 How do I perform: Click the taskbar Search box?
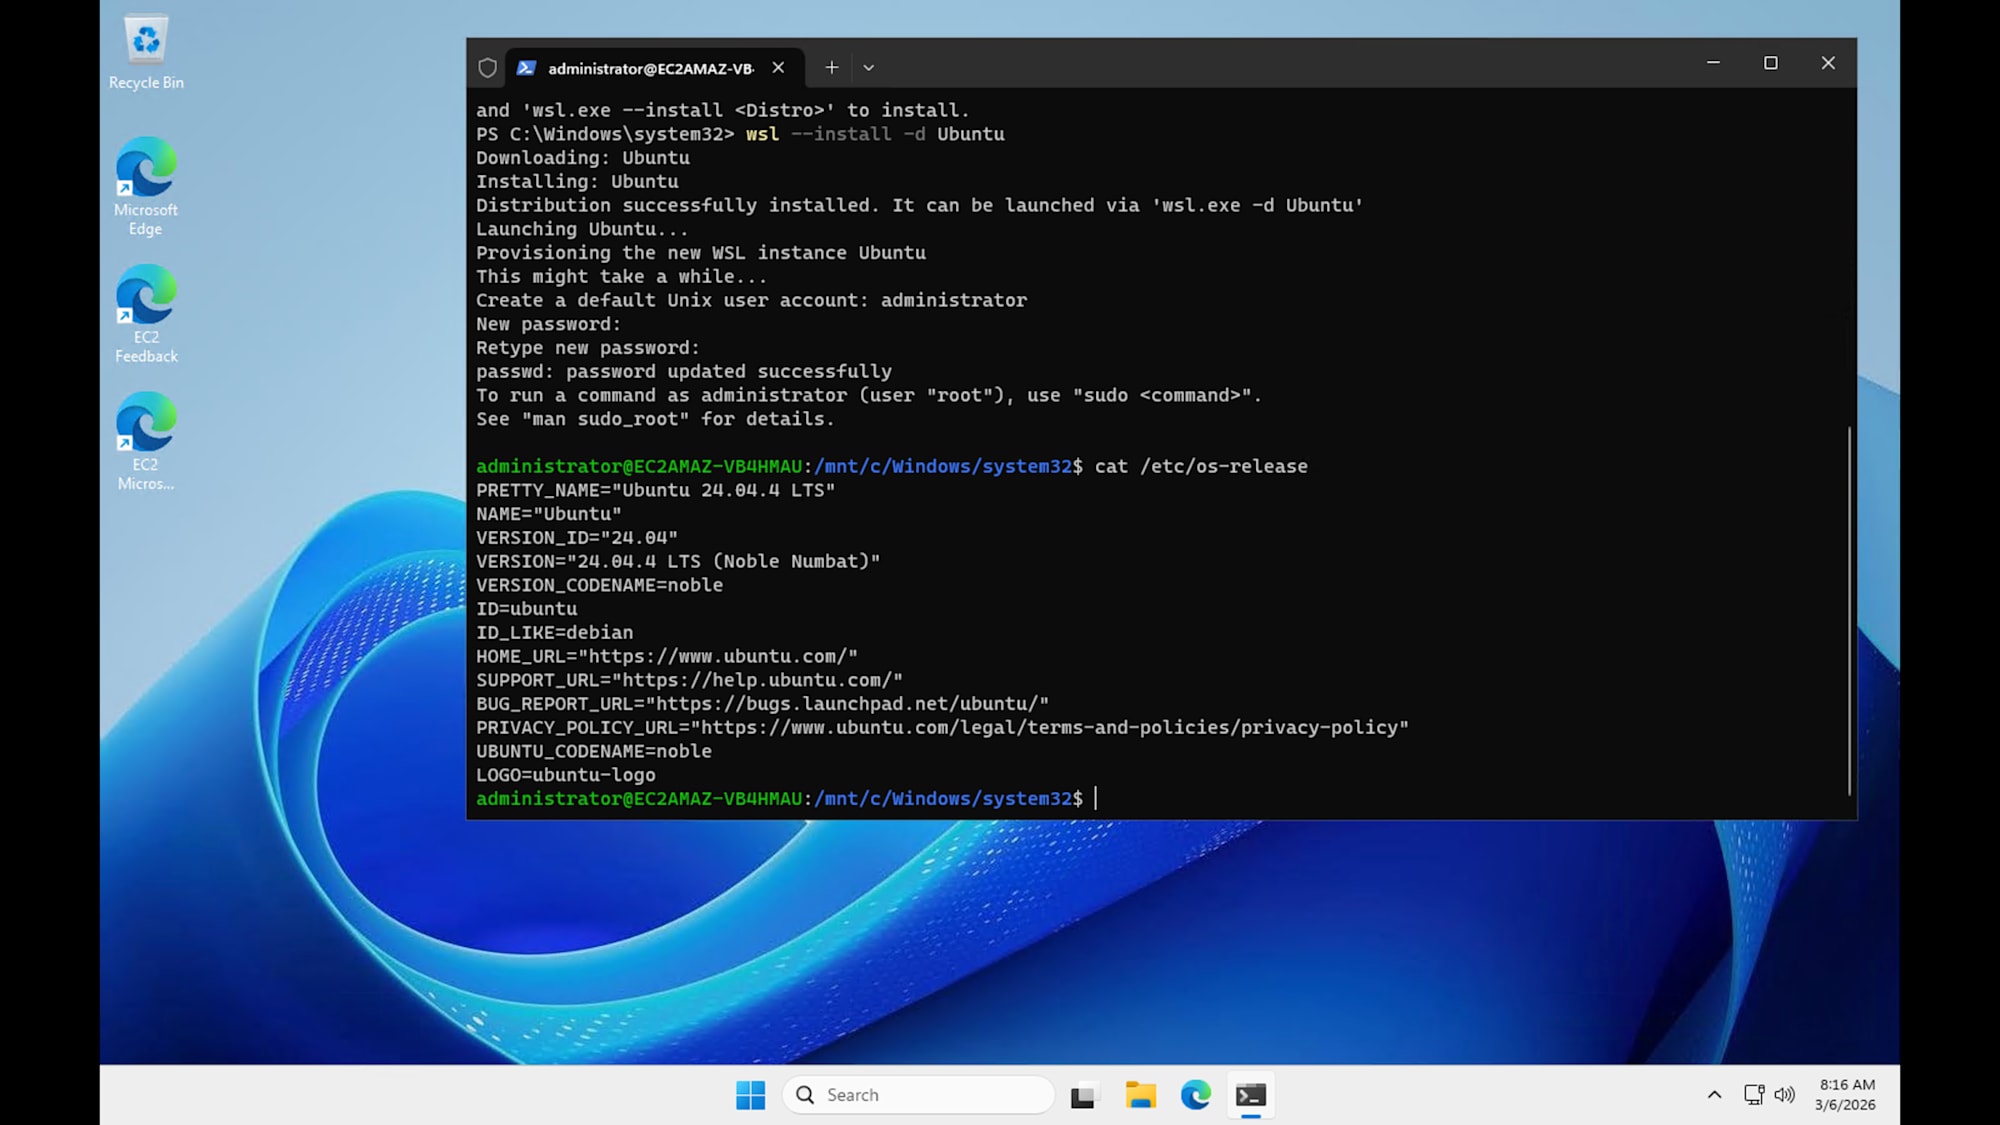(920, 1095)
